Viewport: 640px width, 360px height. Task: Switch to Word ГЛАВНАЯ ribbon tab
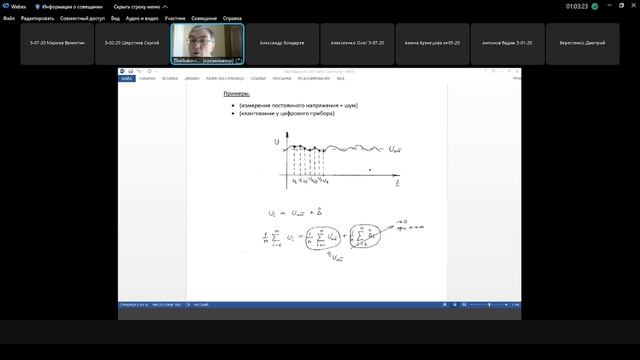point(147,78)
